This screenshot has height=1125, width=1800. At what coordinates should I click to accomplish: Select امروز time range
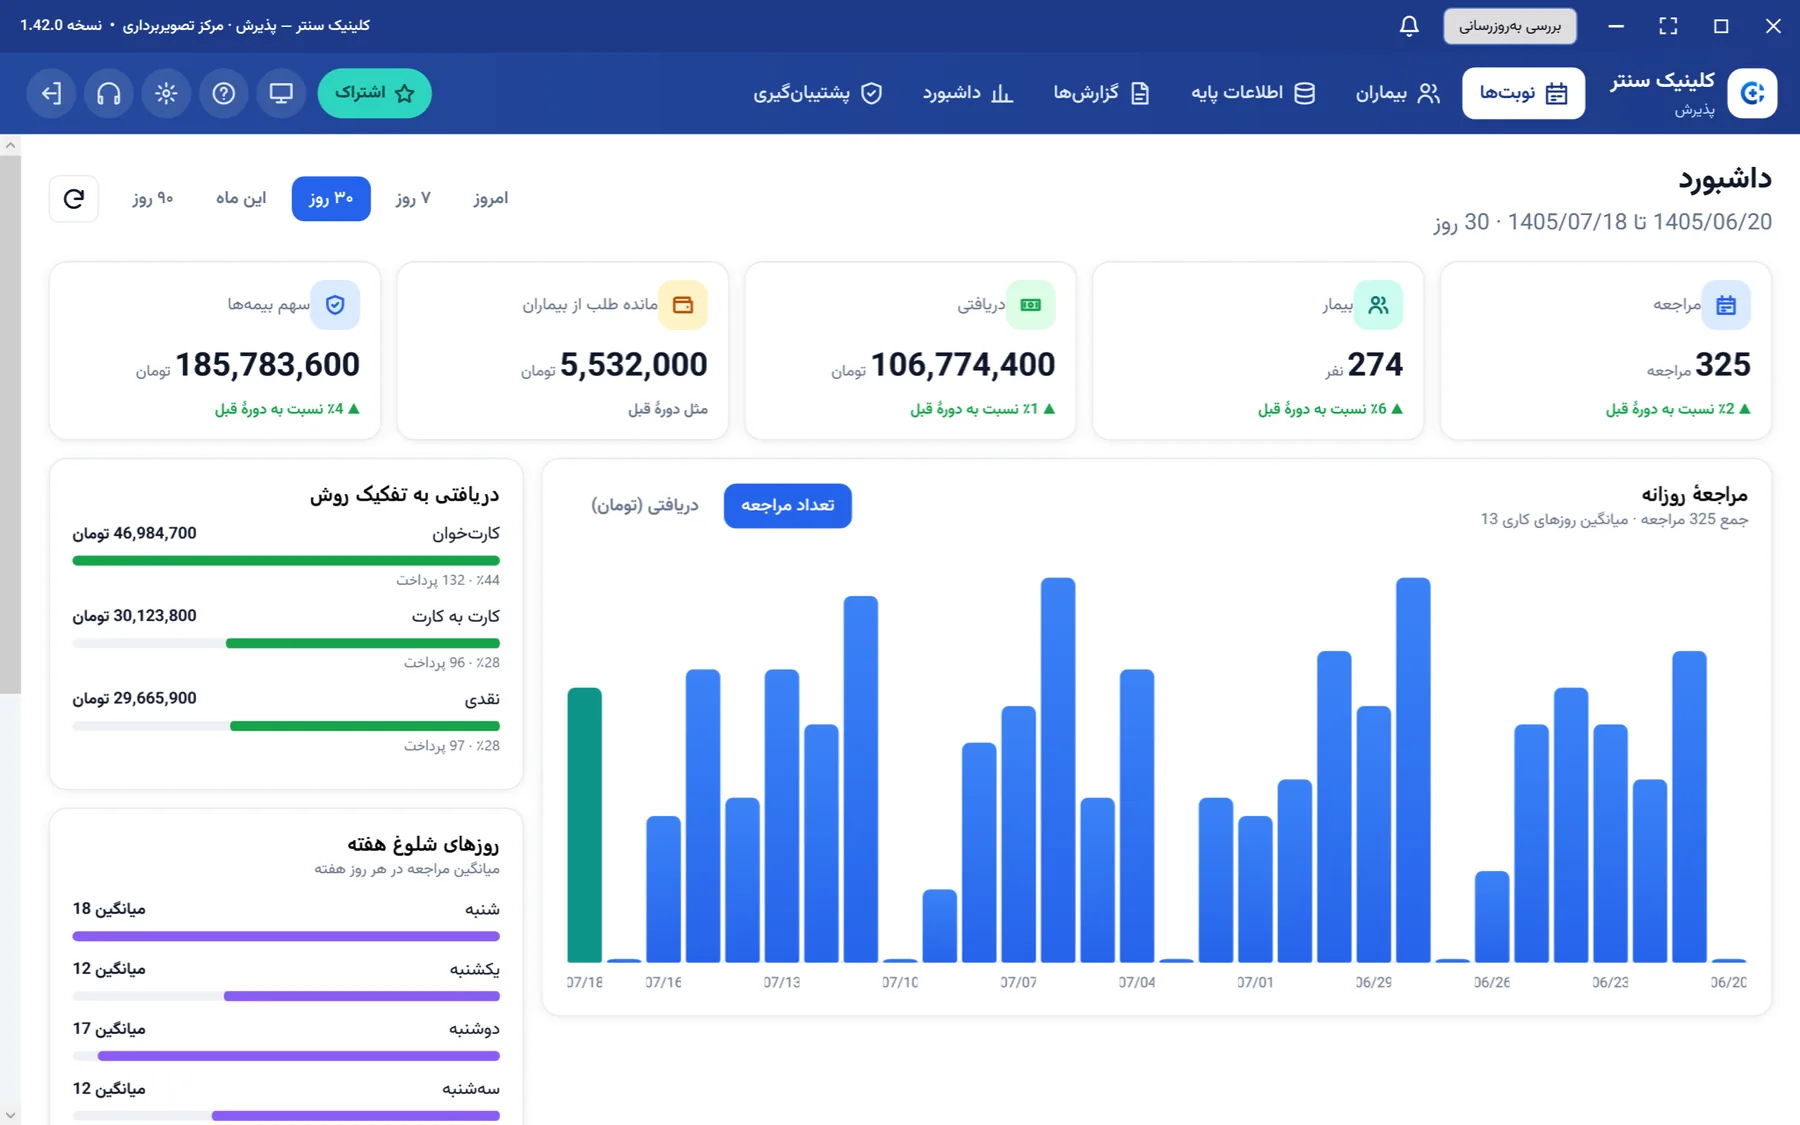491,198
